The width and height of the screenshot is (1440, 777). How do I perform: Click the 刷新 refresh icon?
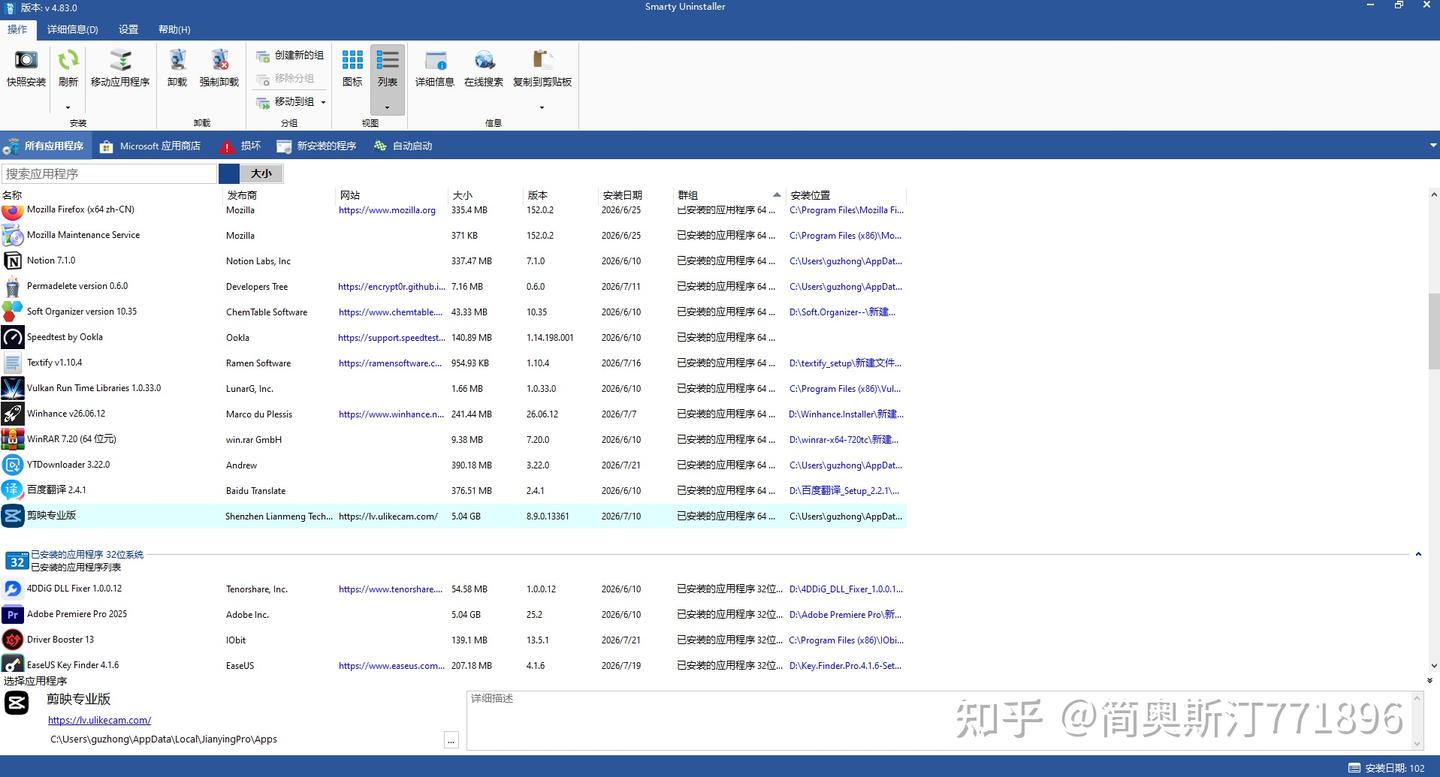(68, 60)
